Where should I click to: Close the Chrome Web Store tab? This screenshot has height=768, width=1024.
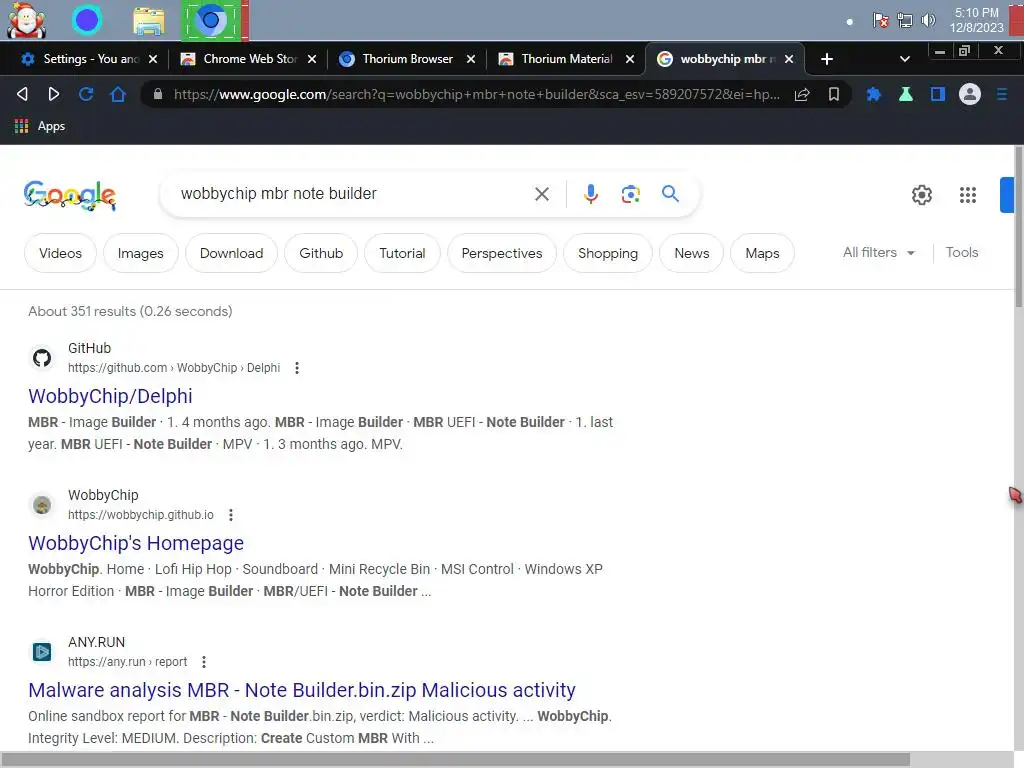pos(312,59)
